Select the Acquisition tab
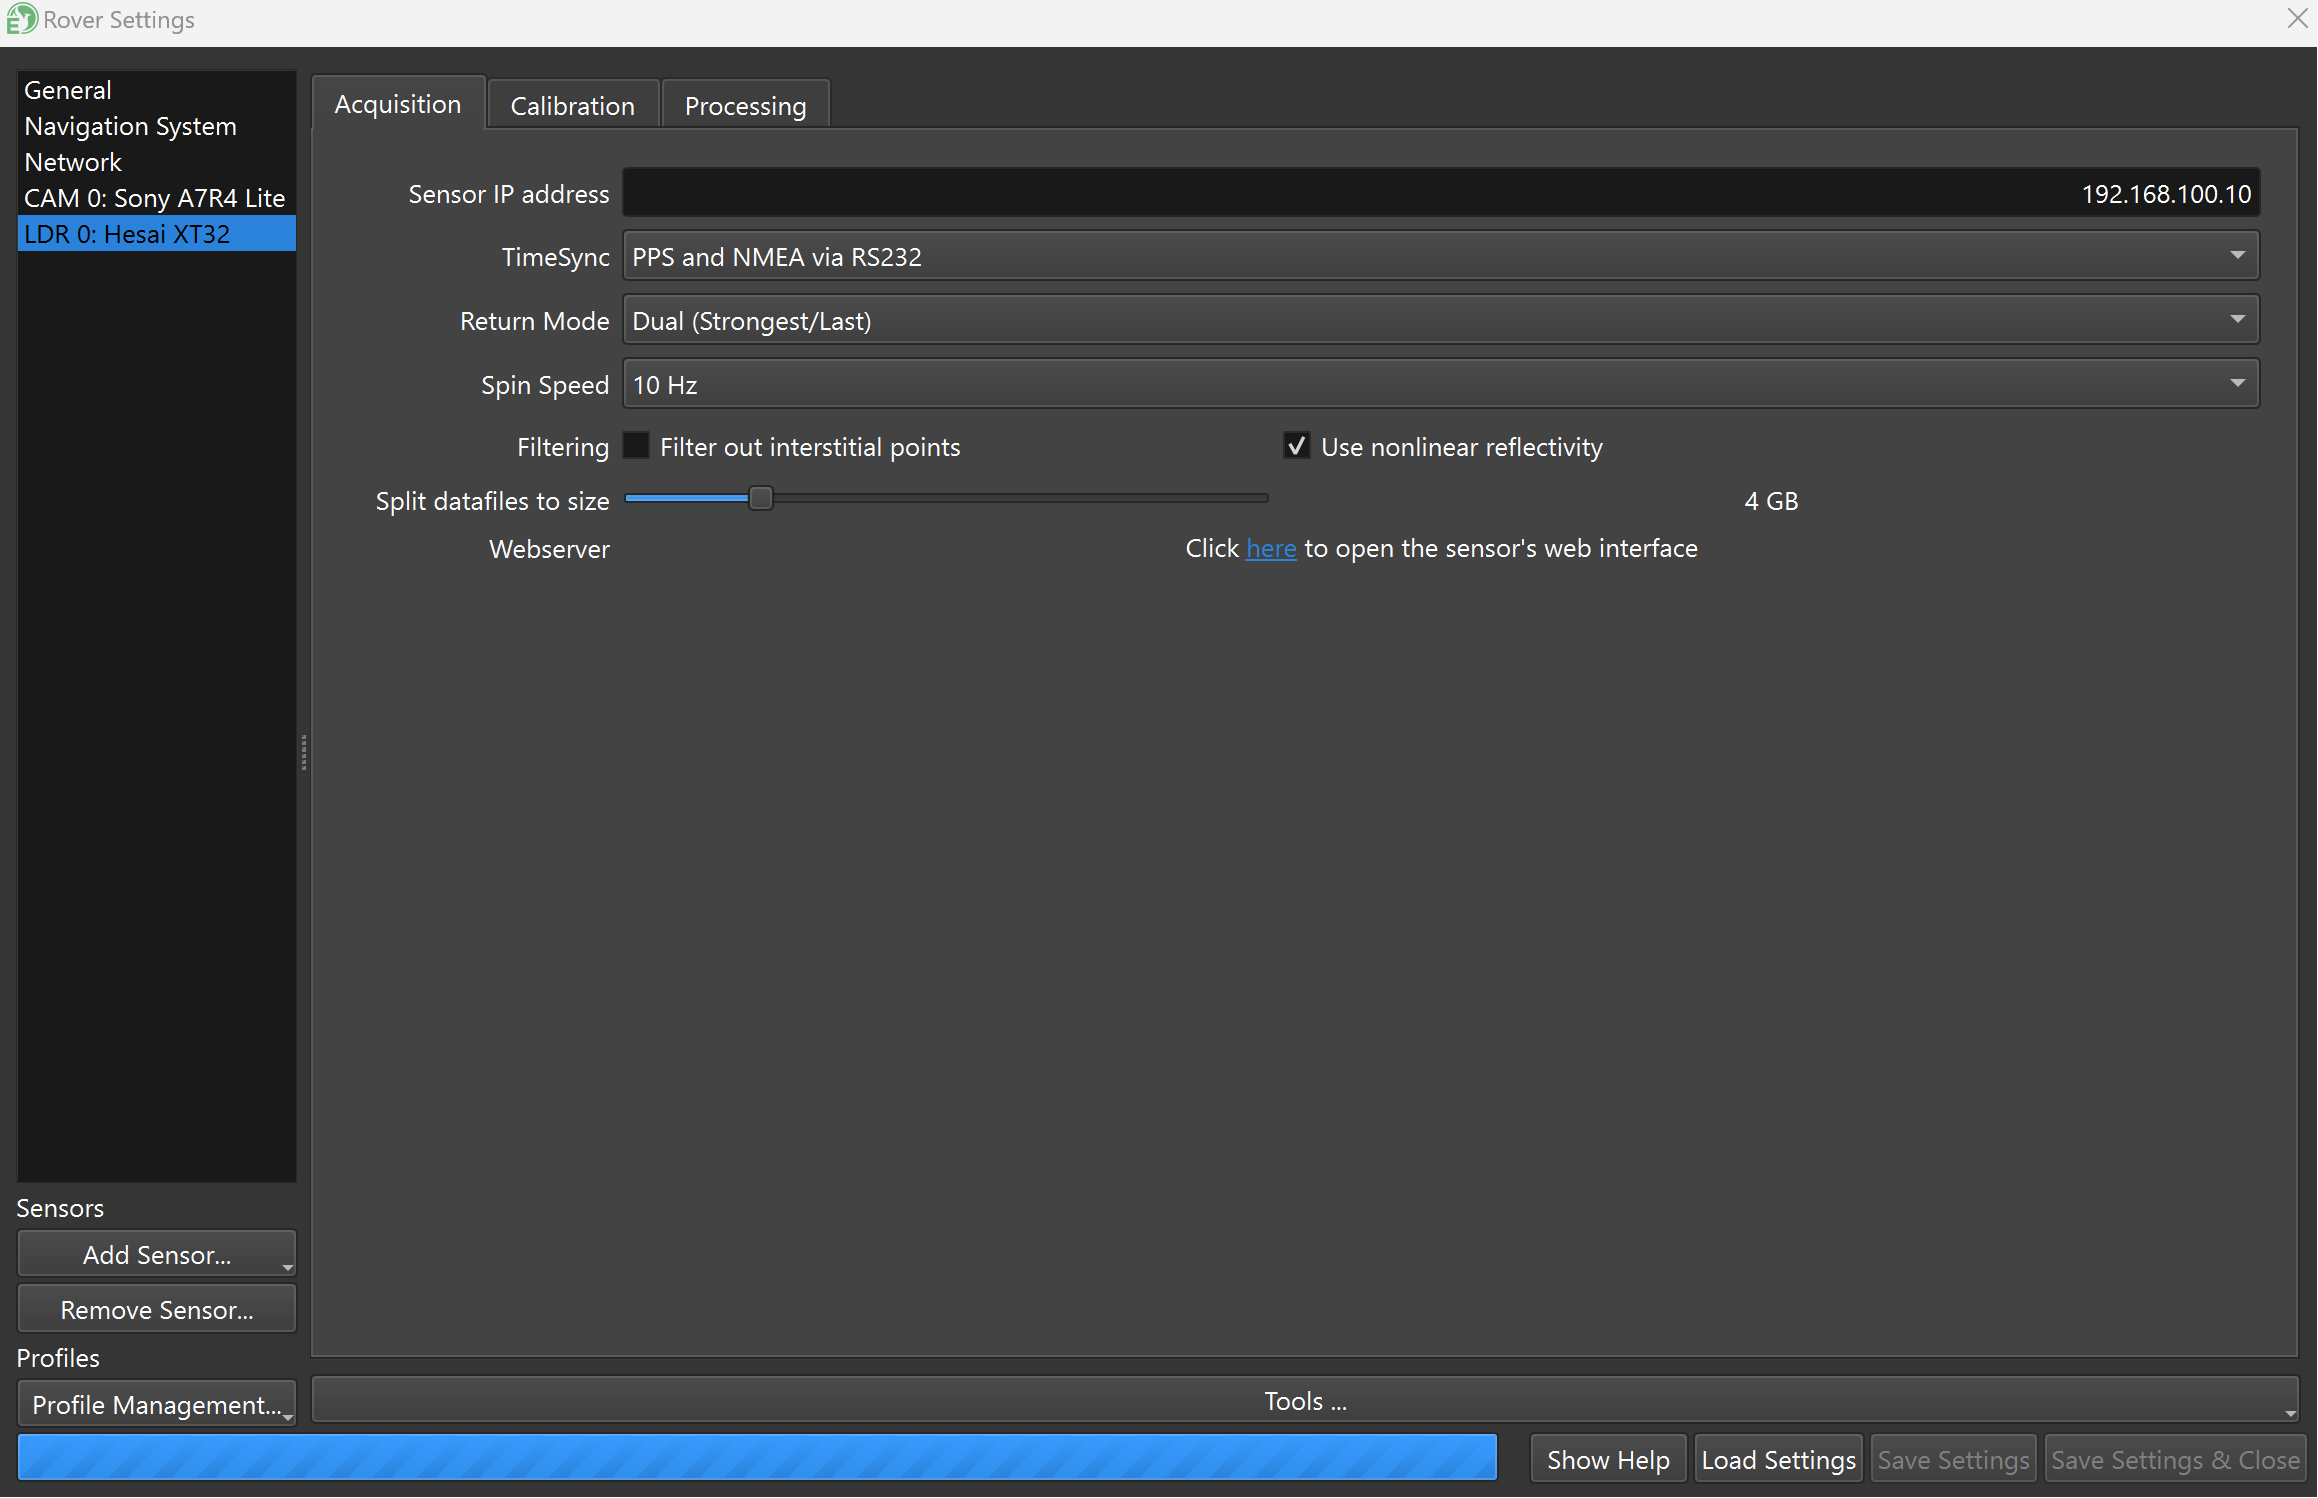 [x=398, y=104]
